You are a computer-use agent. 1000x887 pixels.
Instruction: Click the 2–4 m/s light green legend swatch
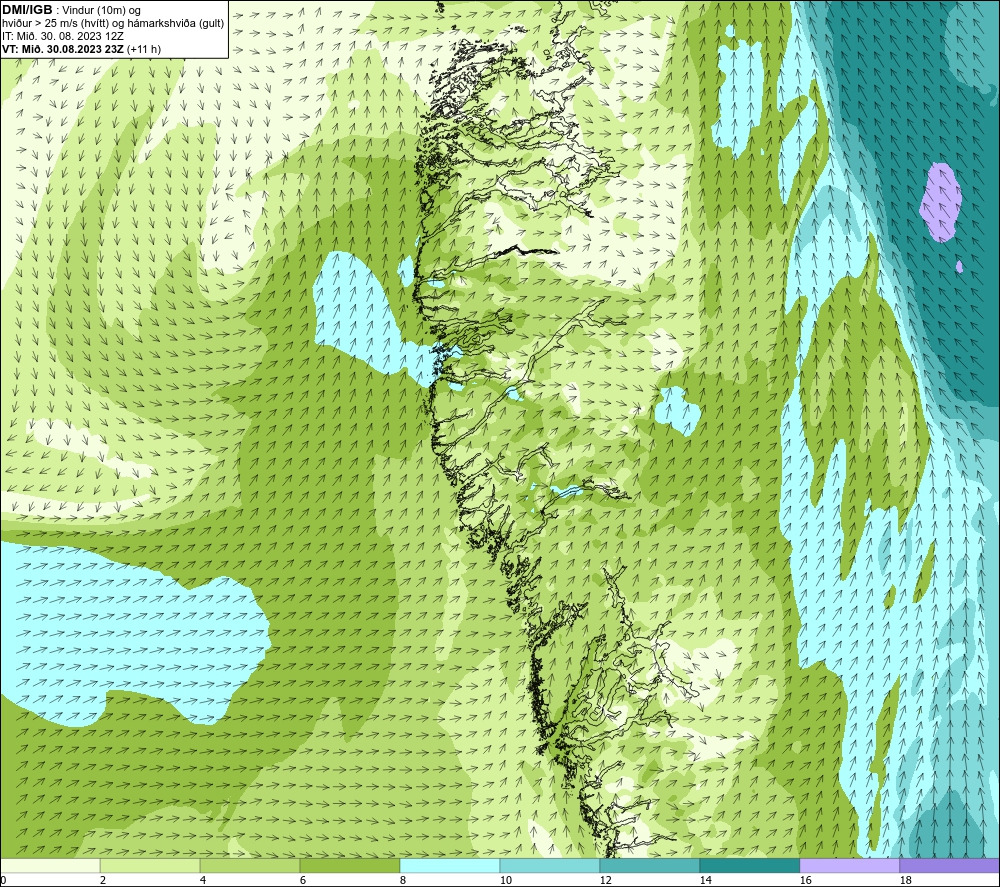150,865
